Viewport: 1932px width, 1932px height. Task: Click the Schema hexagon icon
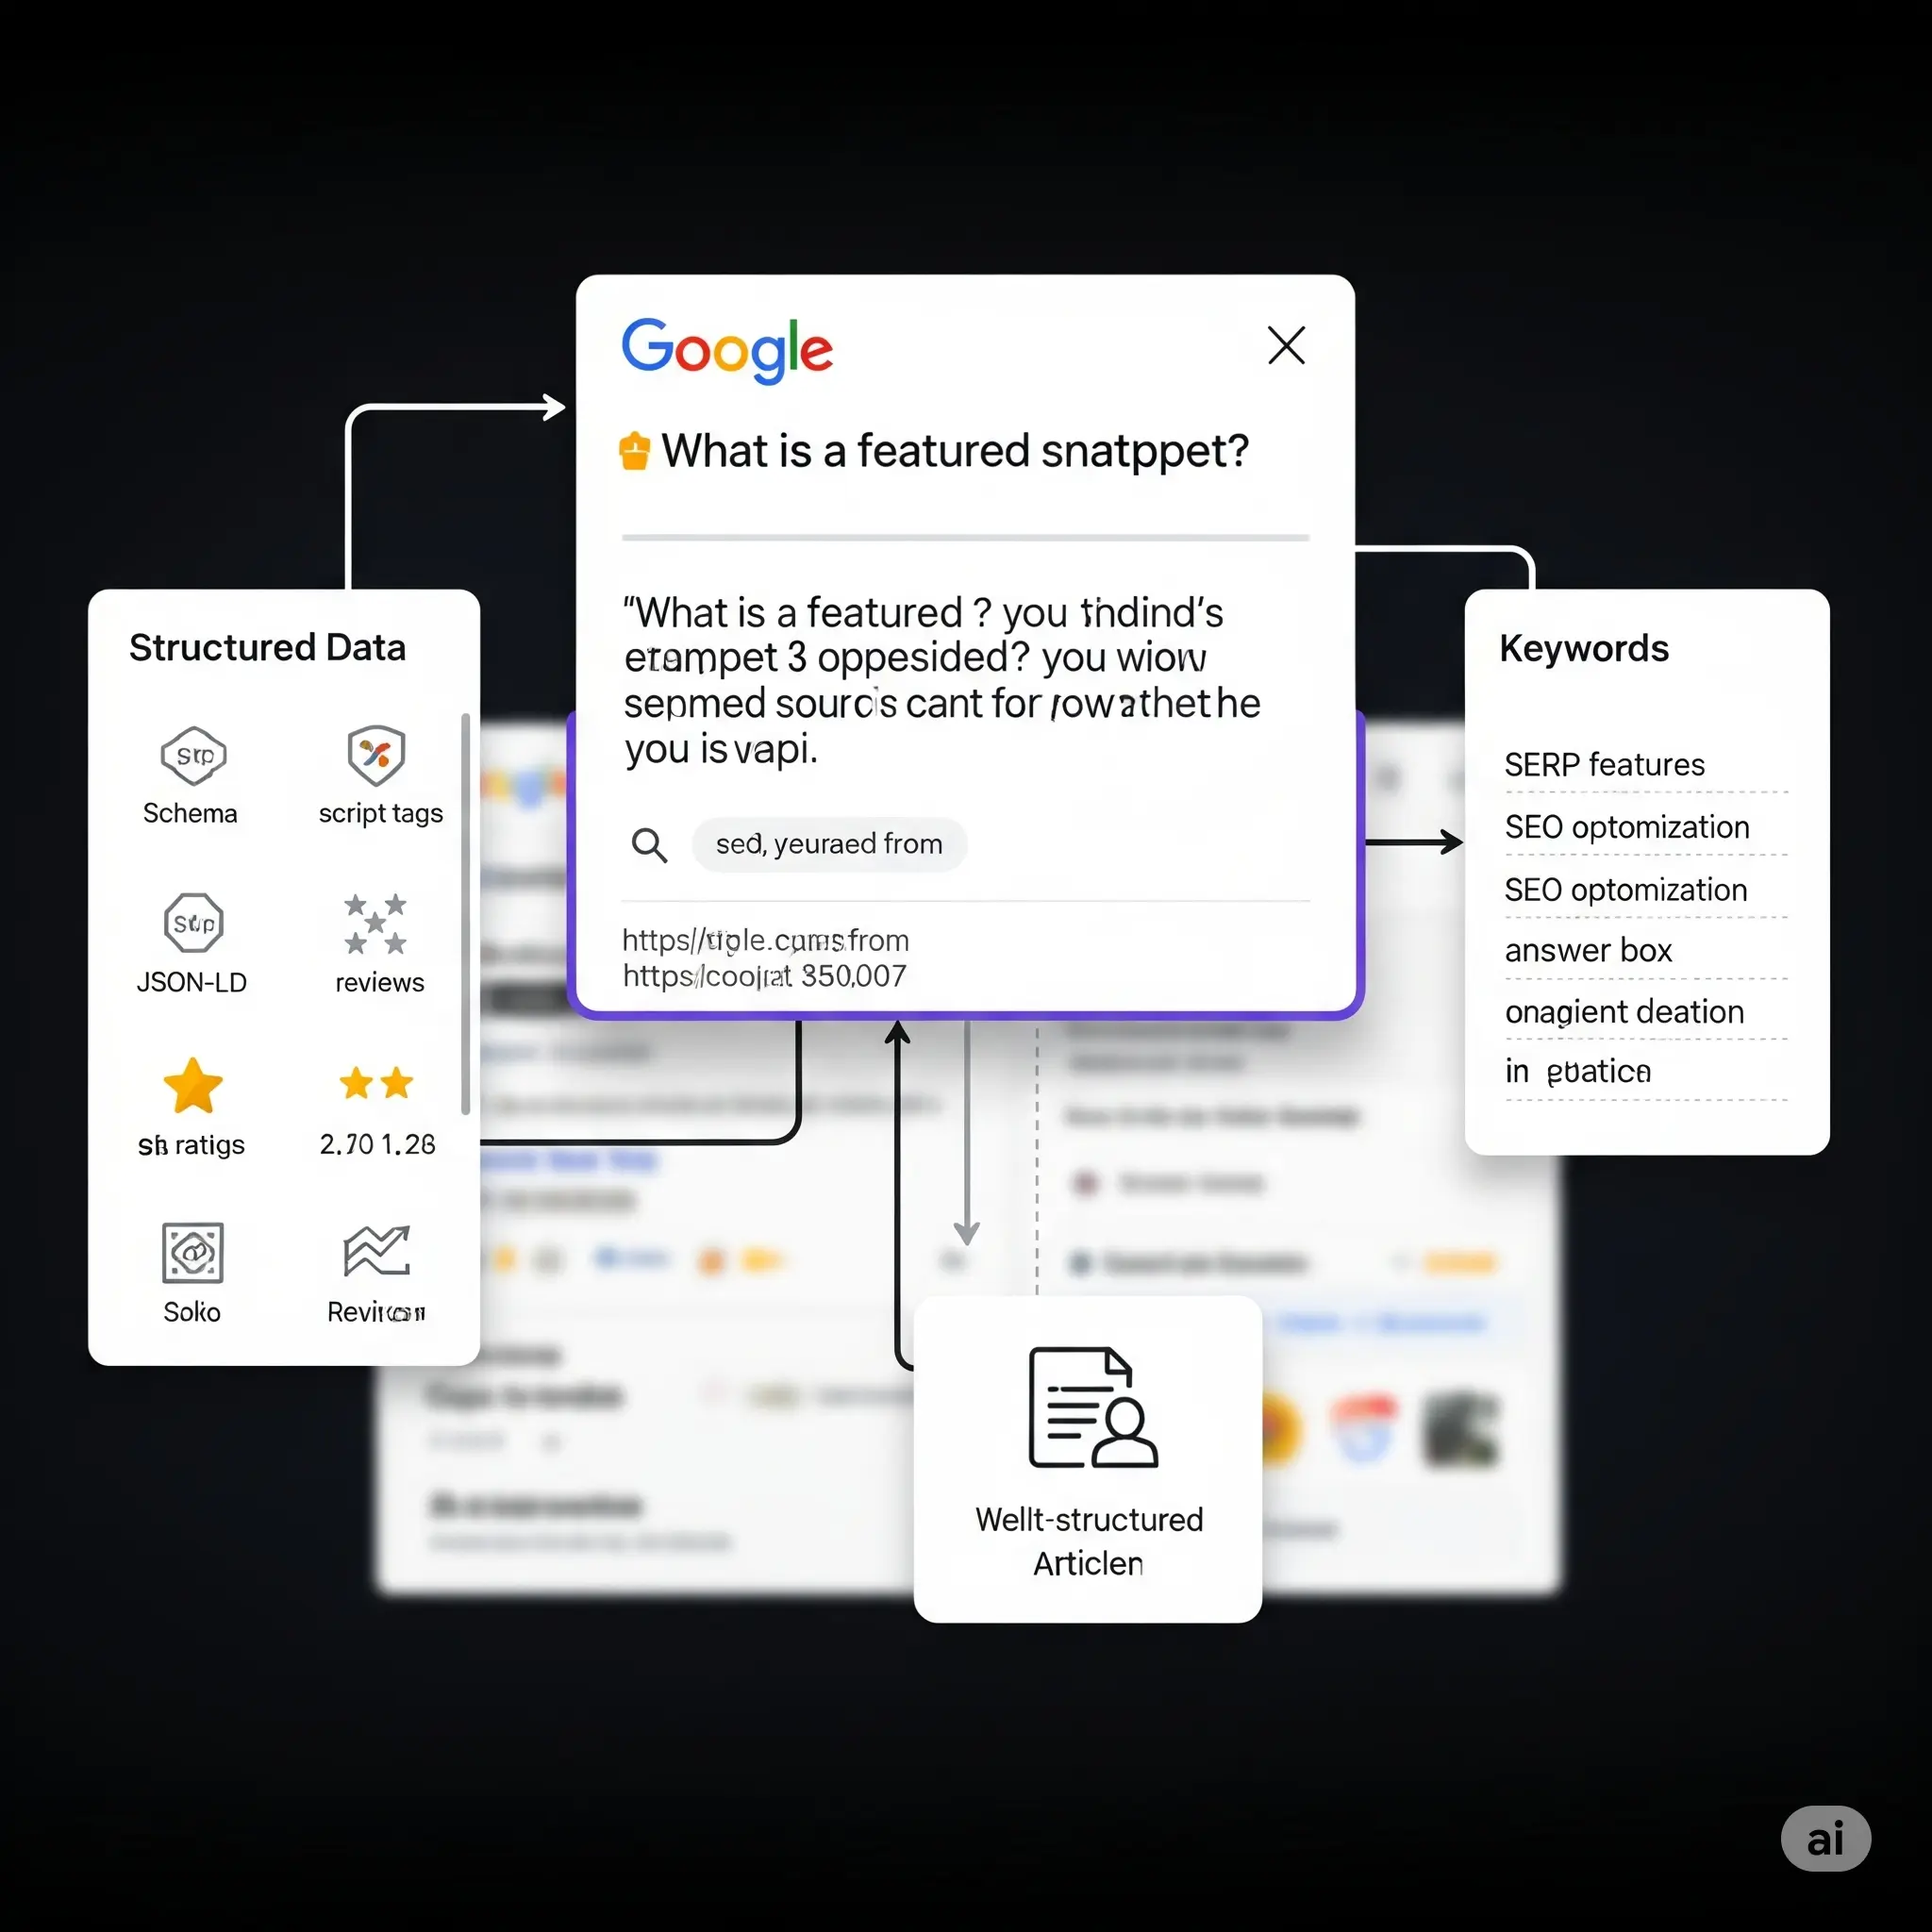[x=193, y=756]
